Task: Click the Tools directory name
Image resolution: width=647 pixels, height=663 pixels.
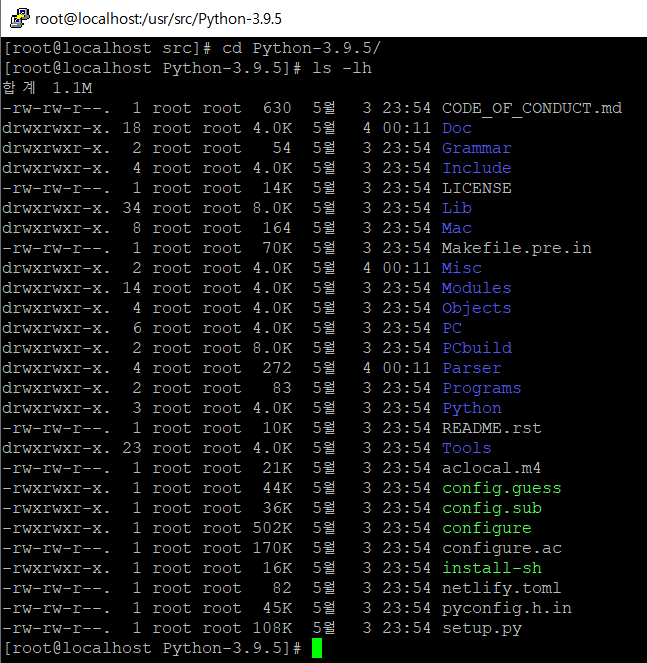Action: [466, 448]
